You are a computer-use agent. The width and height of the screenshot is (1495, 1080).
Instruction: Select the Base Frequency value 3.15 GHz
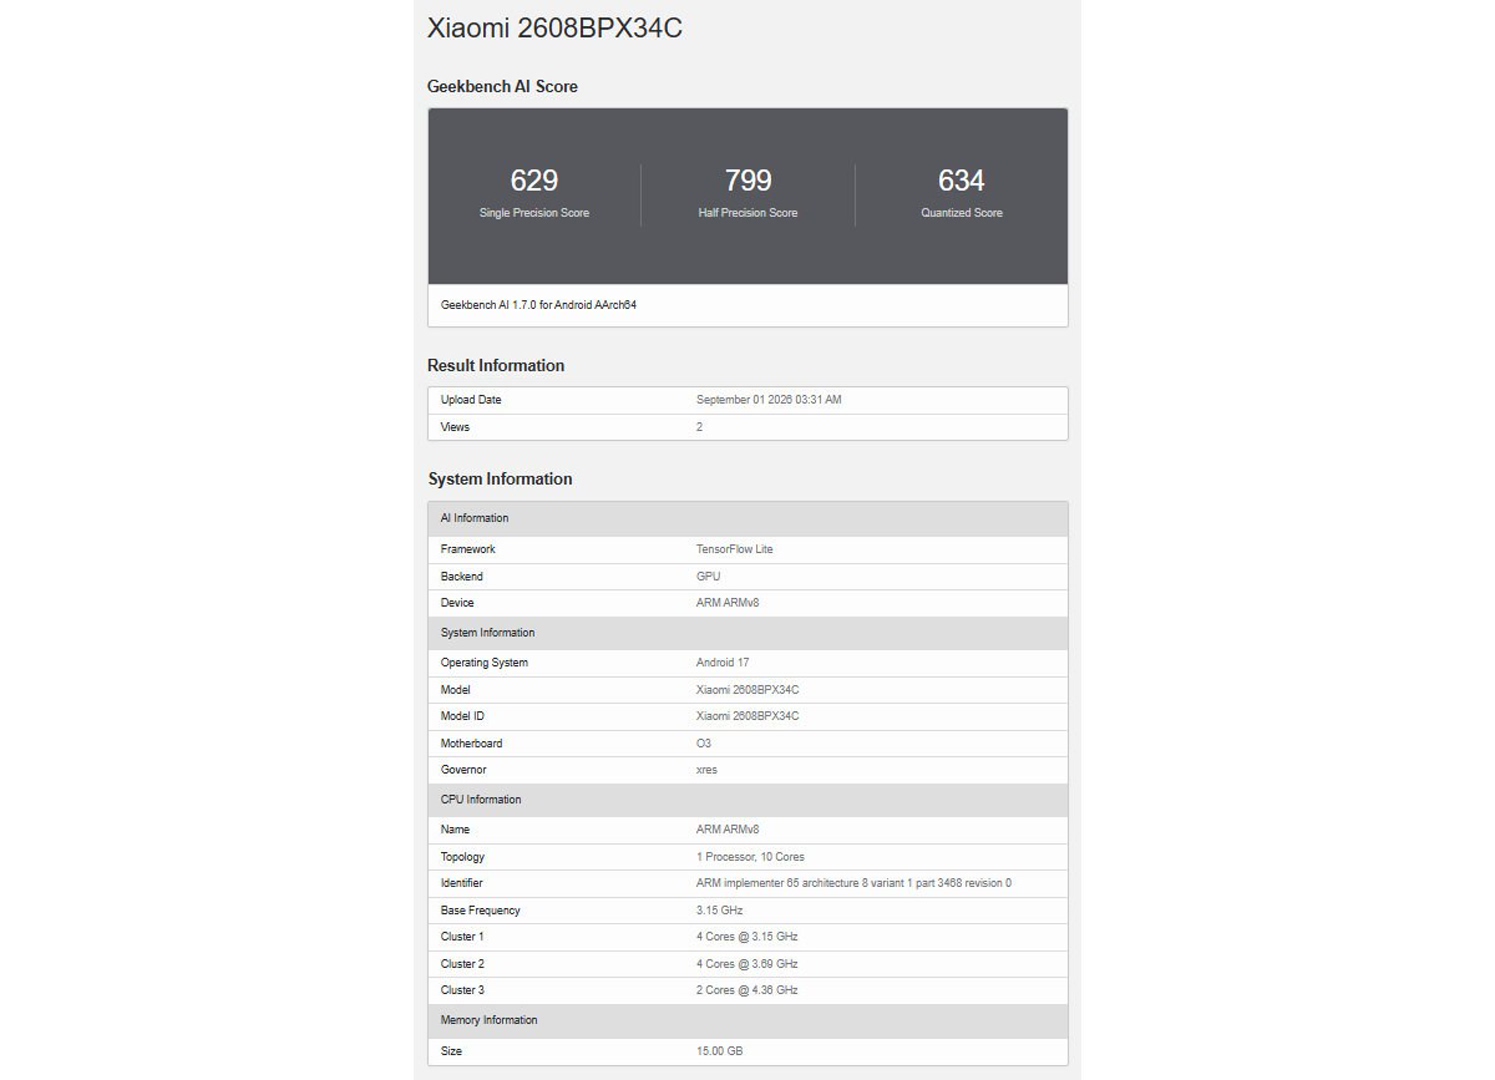(x=719, y=911)
